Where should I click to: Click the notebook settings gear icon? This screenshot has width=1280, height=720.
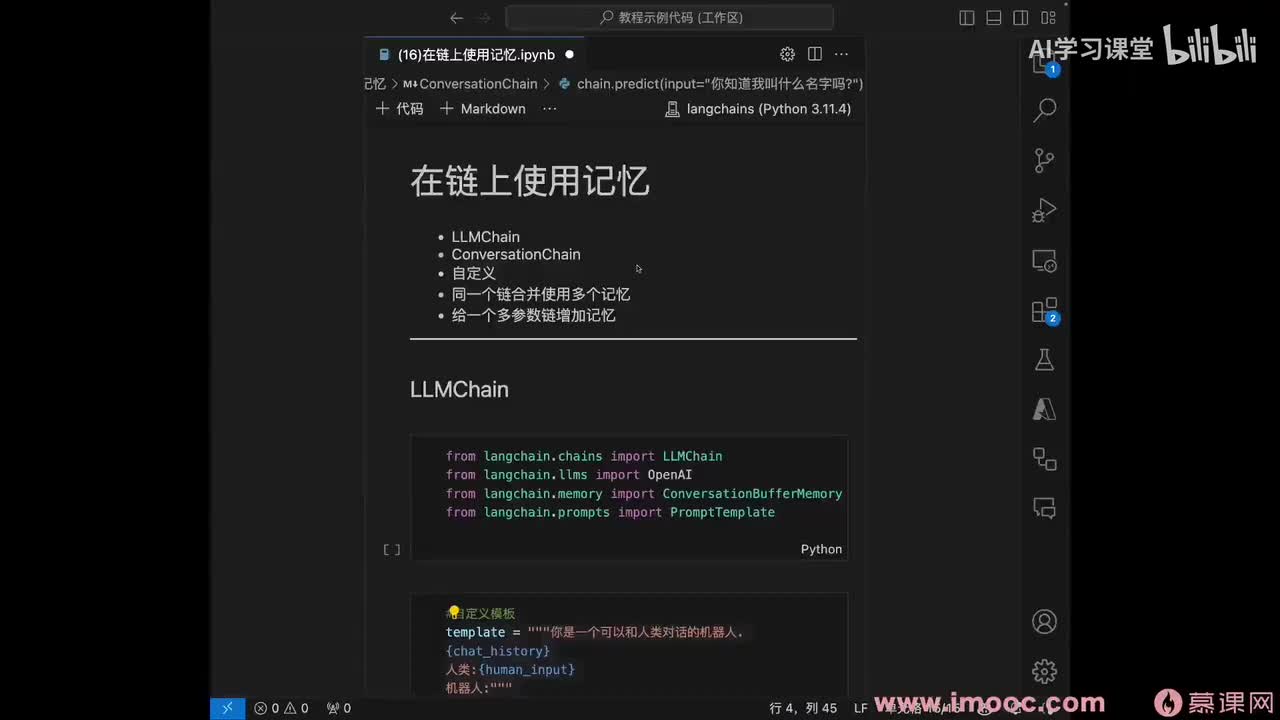(x=787, y=54)
